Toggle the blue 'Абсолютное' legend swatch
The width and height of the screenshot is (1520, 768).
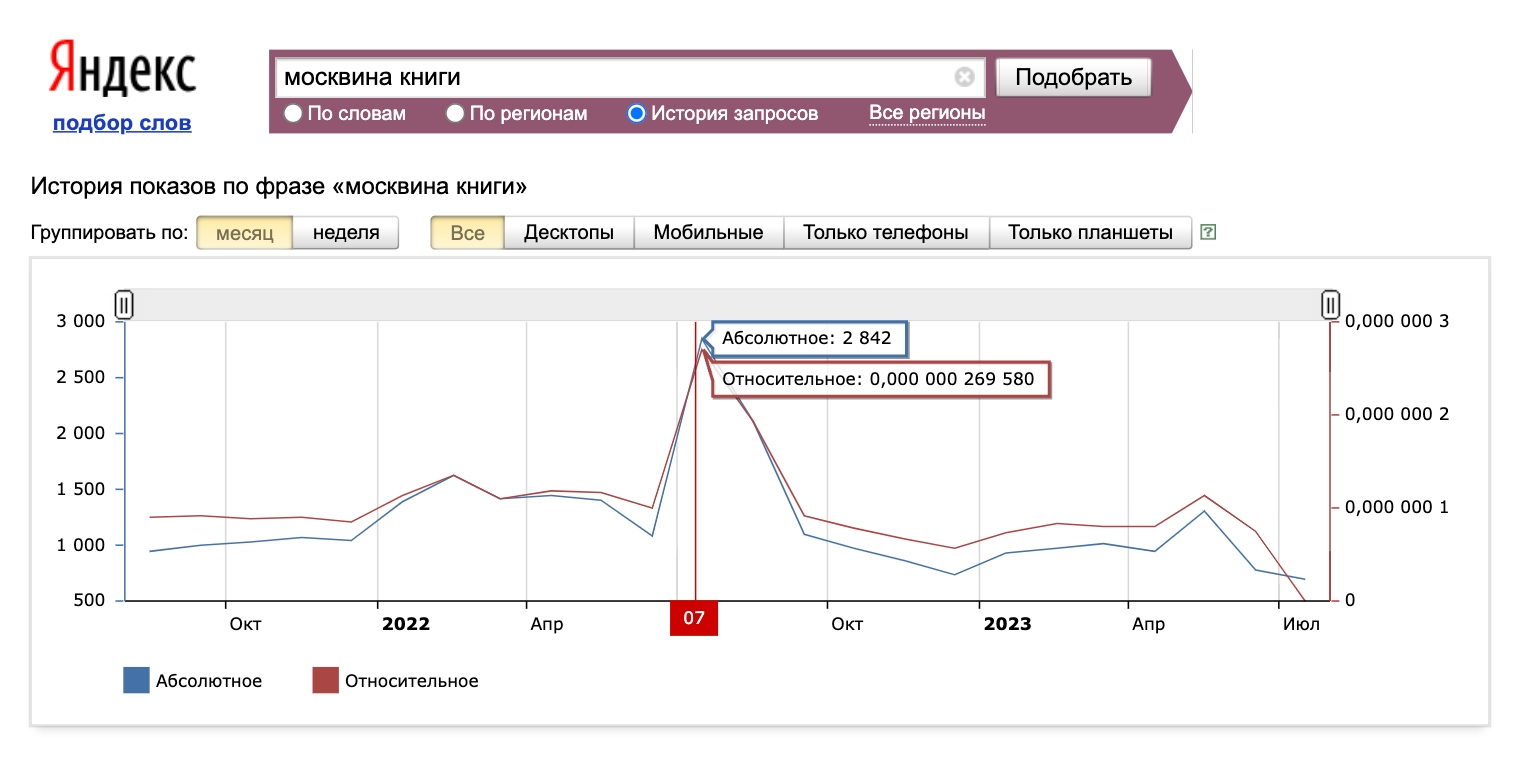point(136,681)
